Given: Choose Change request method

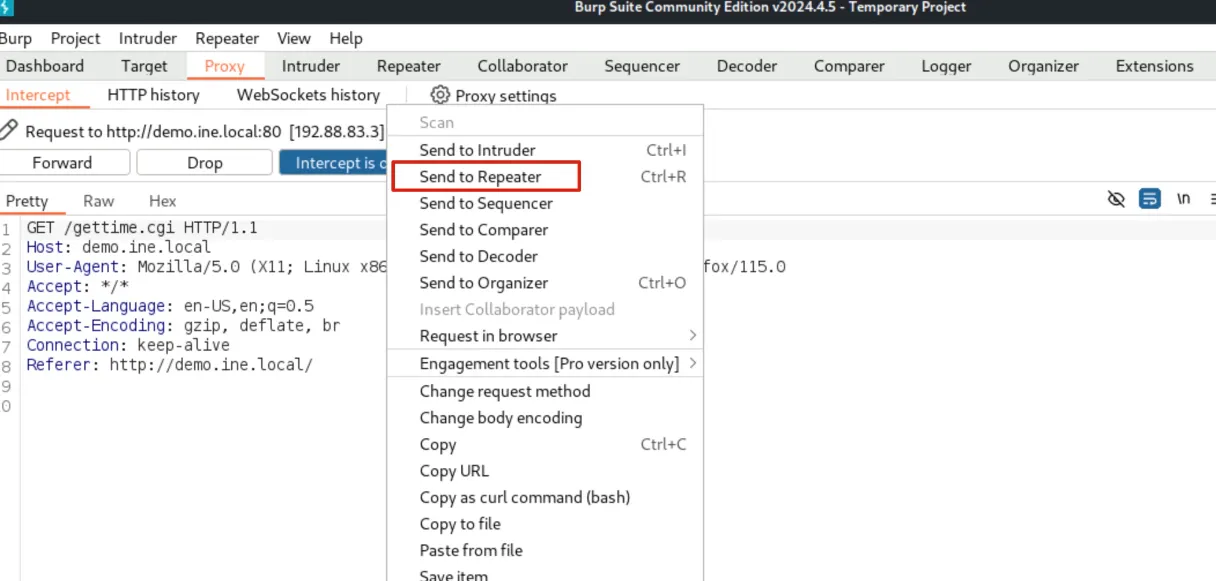Looking at the screenshot, I should point(545,391).
